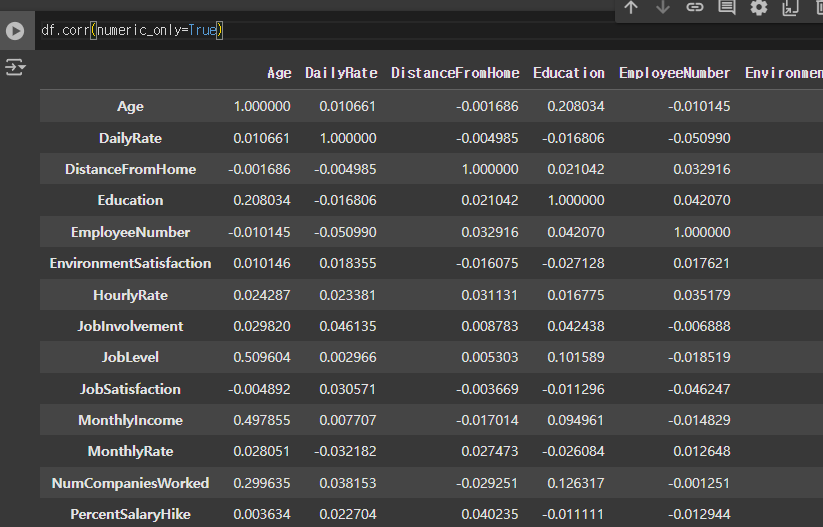Select the DistanceFromHome column header

tap(455, 73)
